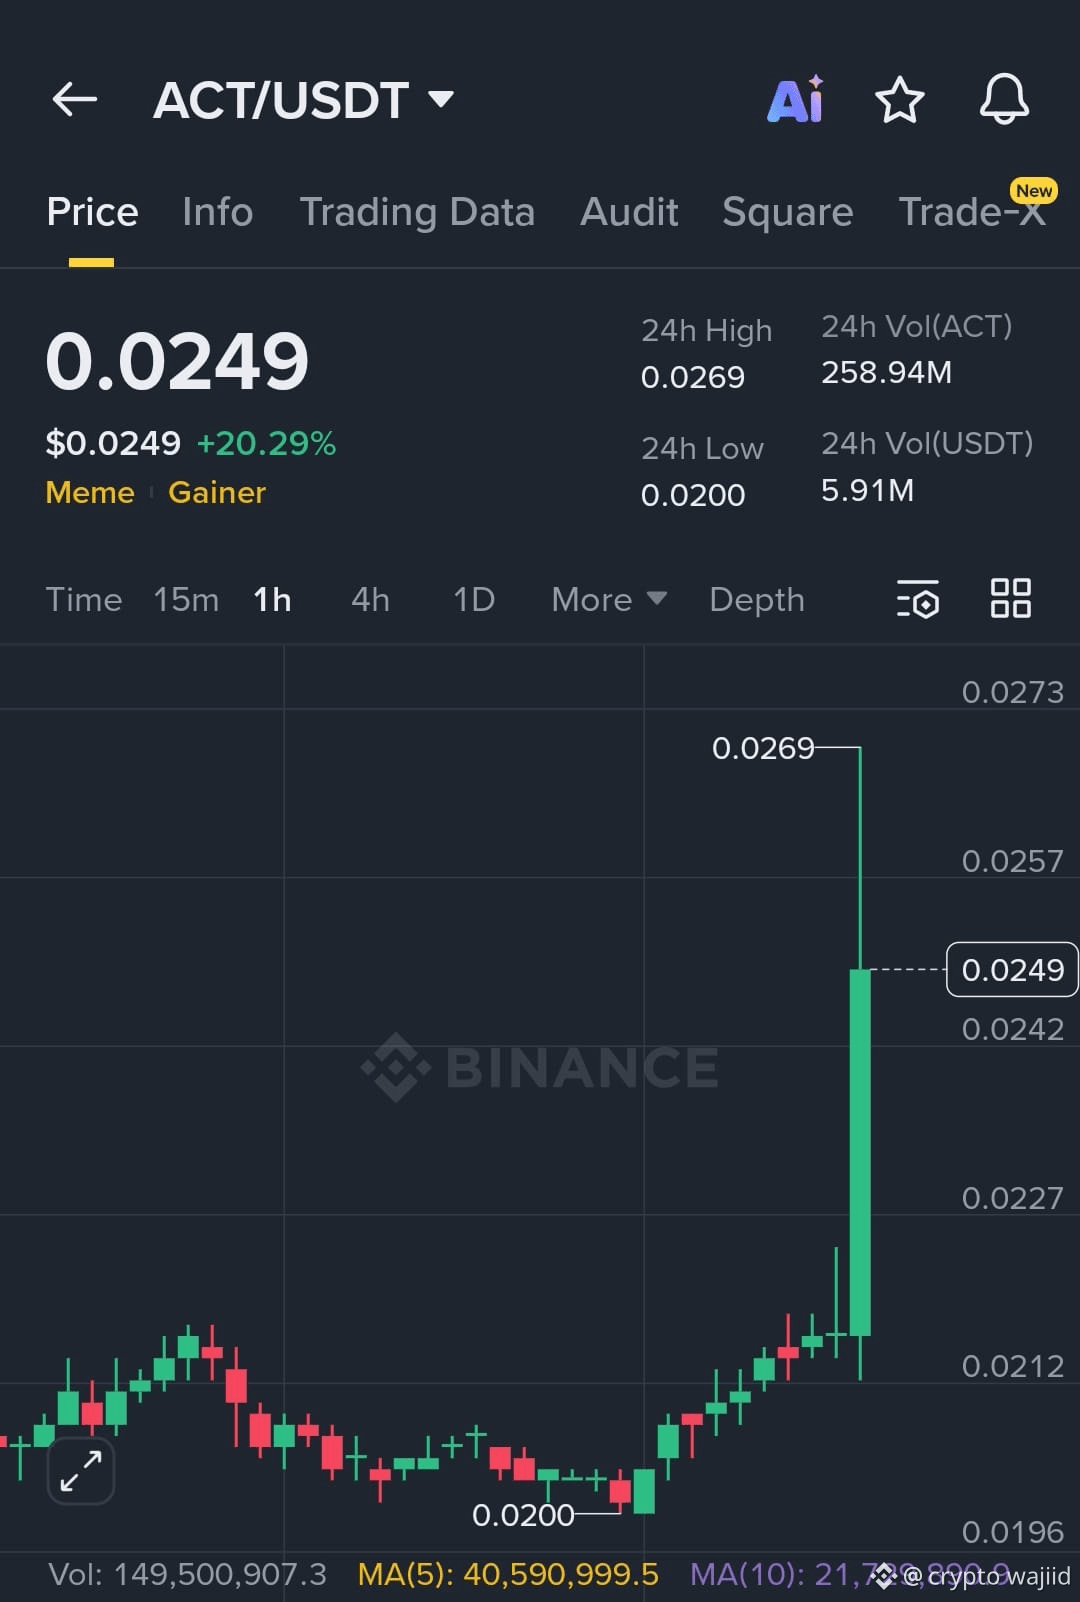Switch to the Info tab
Image resolution: width=1080 pixels, height=1602 pixels.
tap(218, 212)
